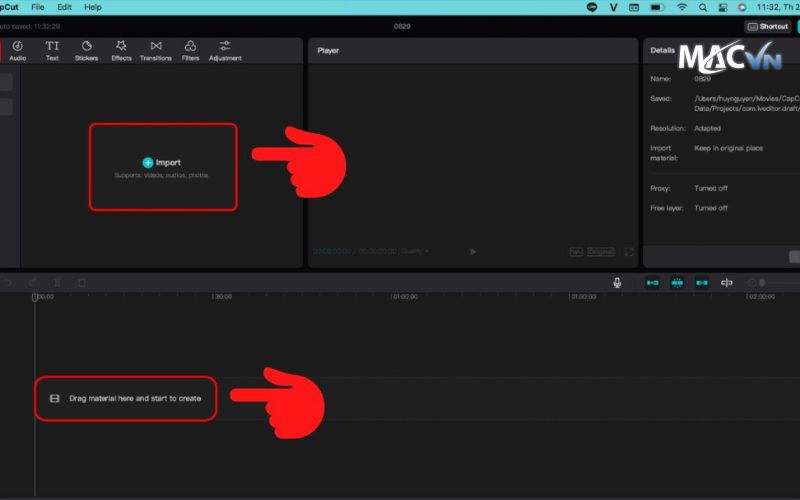Click the 'Keep in original place' value

tap(729, 148)
